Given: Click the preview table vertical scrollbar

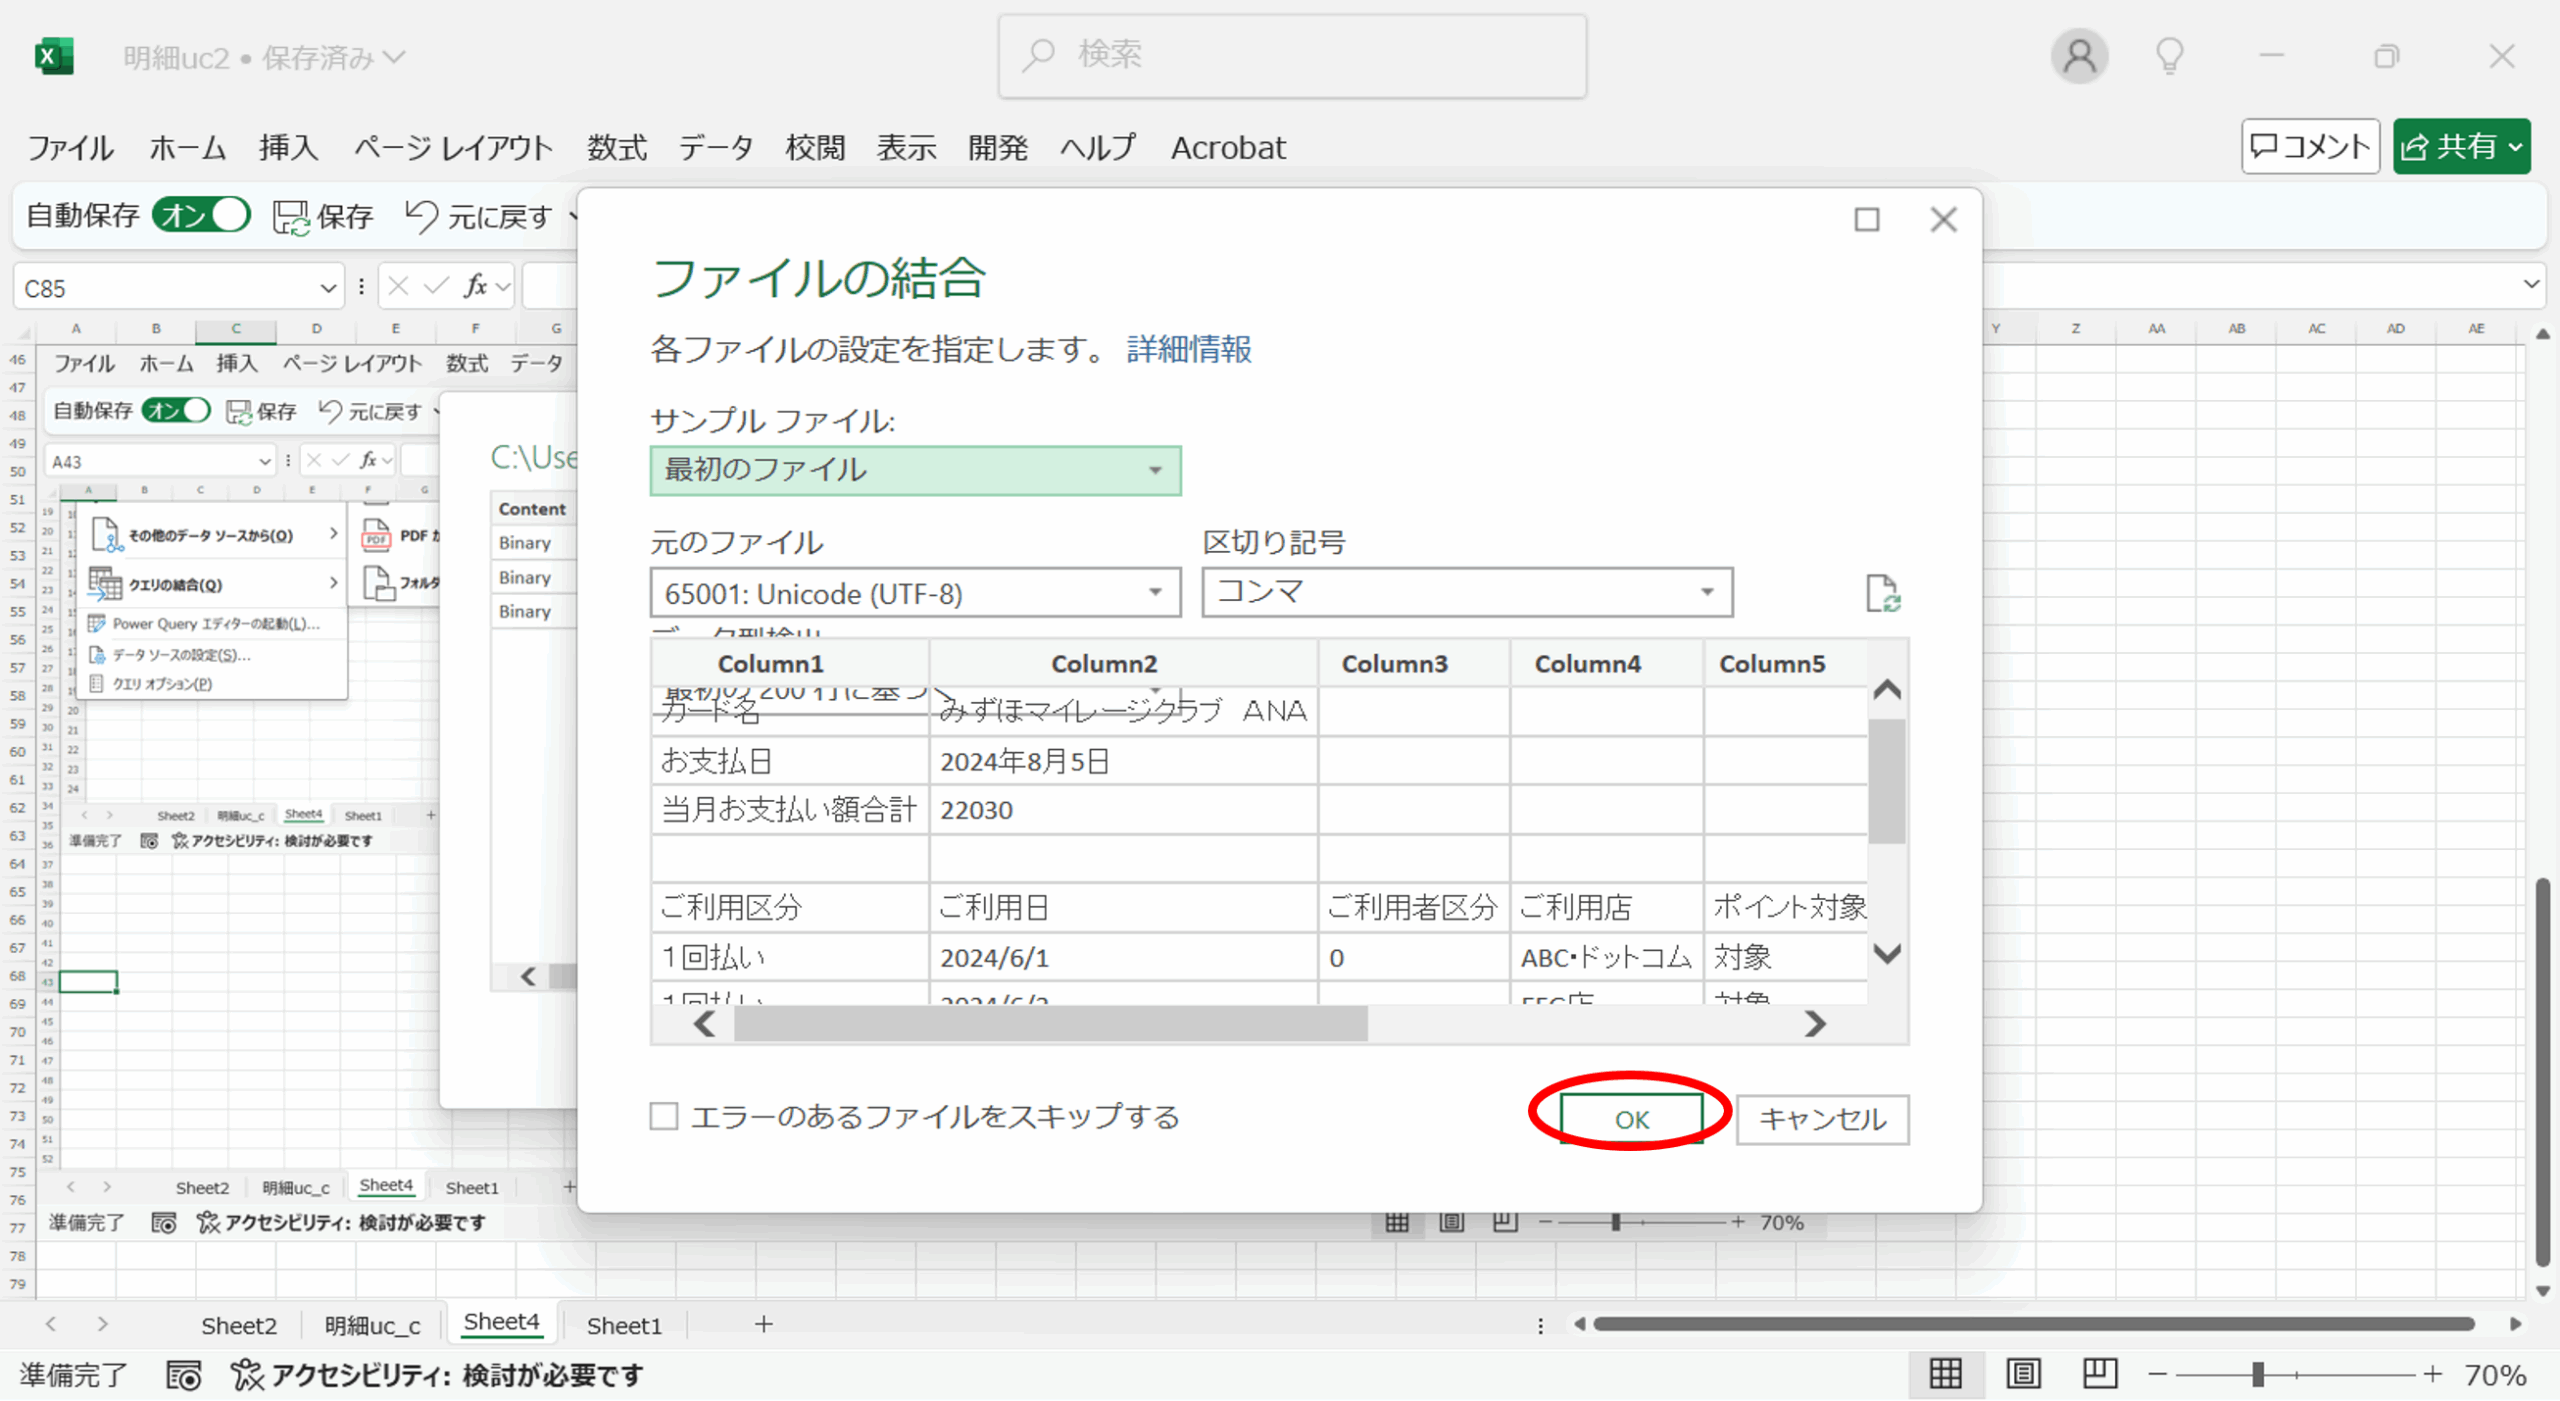Looking at the screenshot, I should (1887, 781).
